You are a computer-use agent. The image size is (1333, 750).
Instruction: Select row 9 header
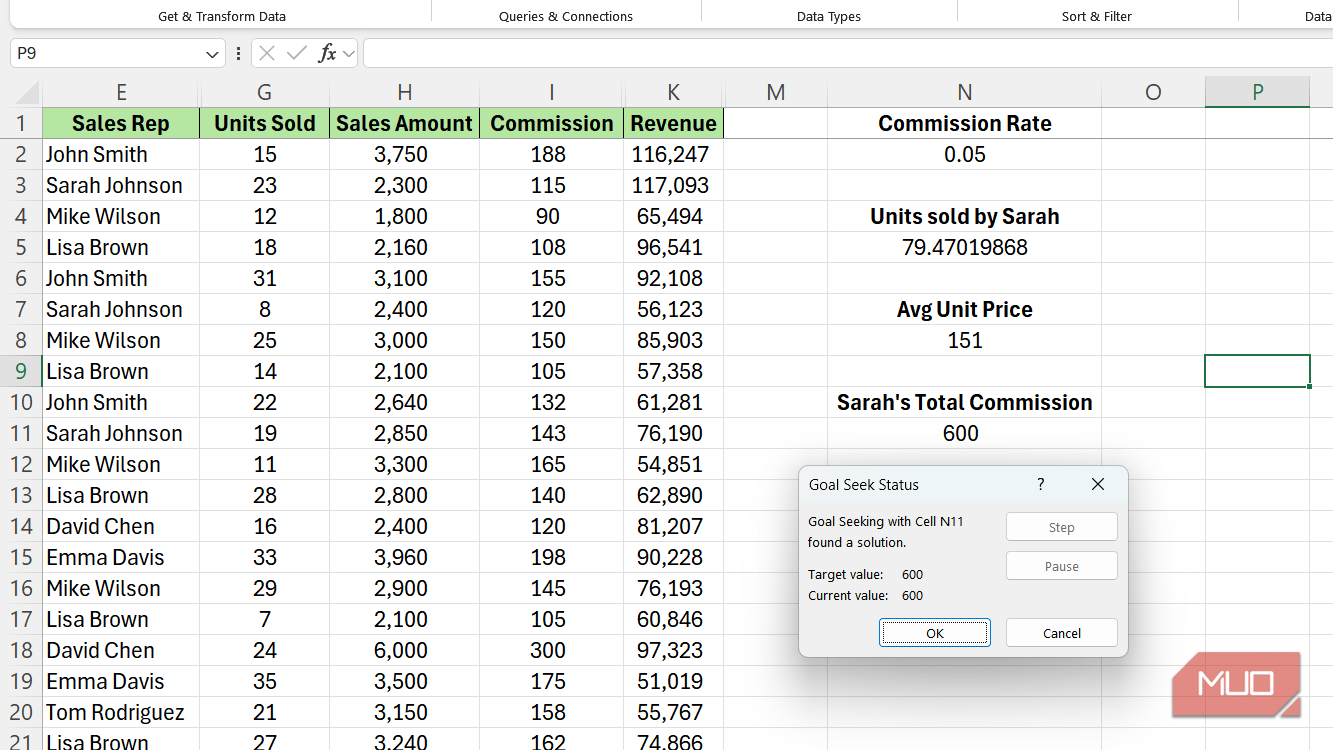coord(21,371)
